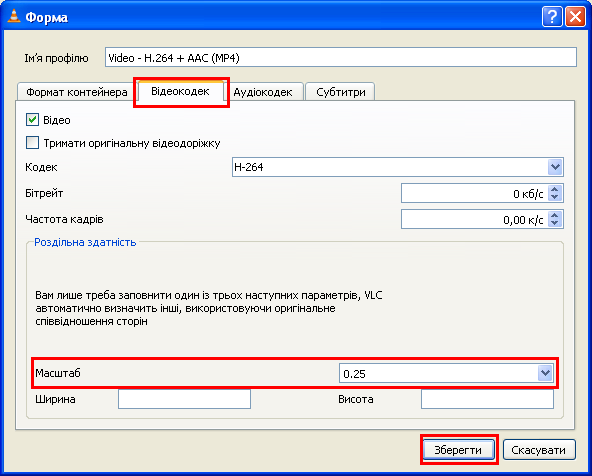Decrease Частота кадрів with down arrow
The image size is (592, 476).
click(x=554, y=223)
